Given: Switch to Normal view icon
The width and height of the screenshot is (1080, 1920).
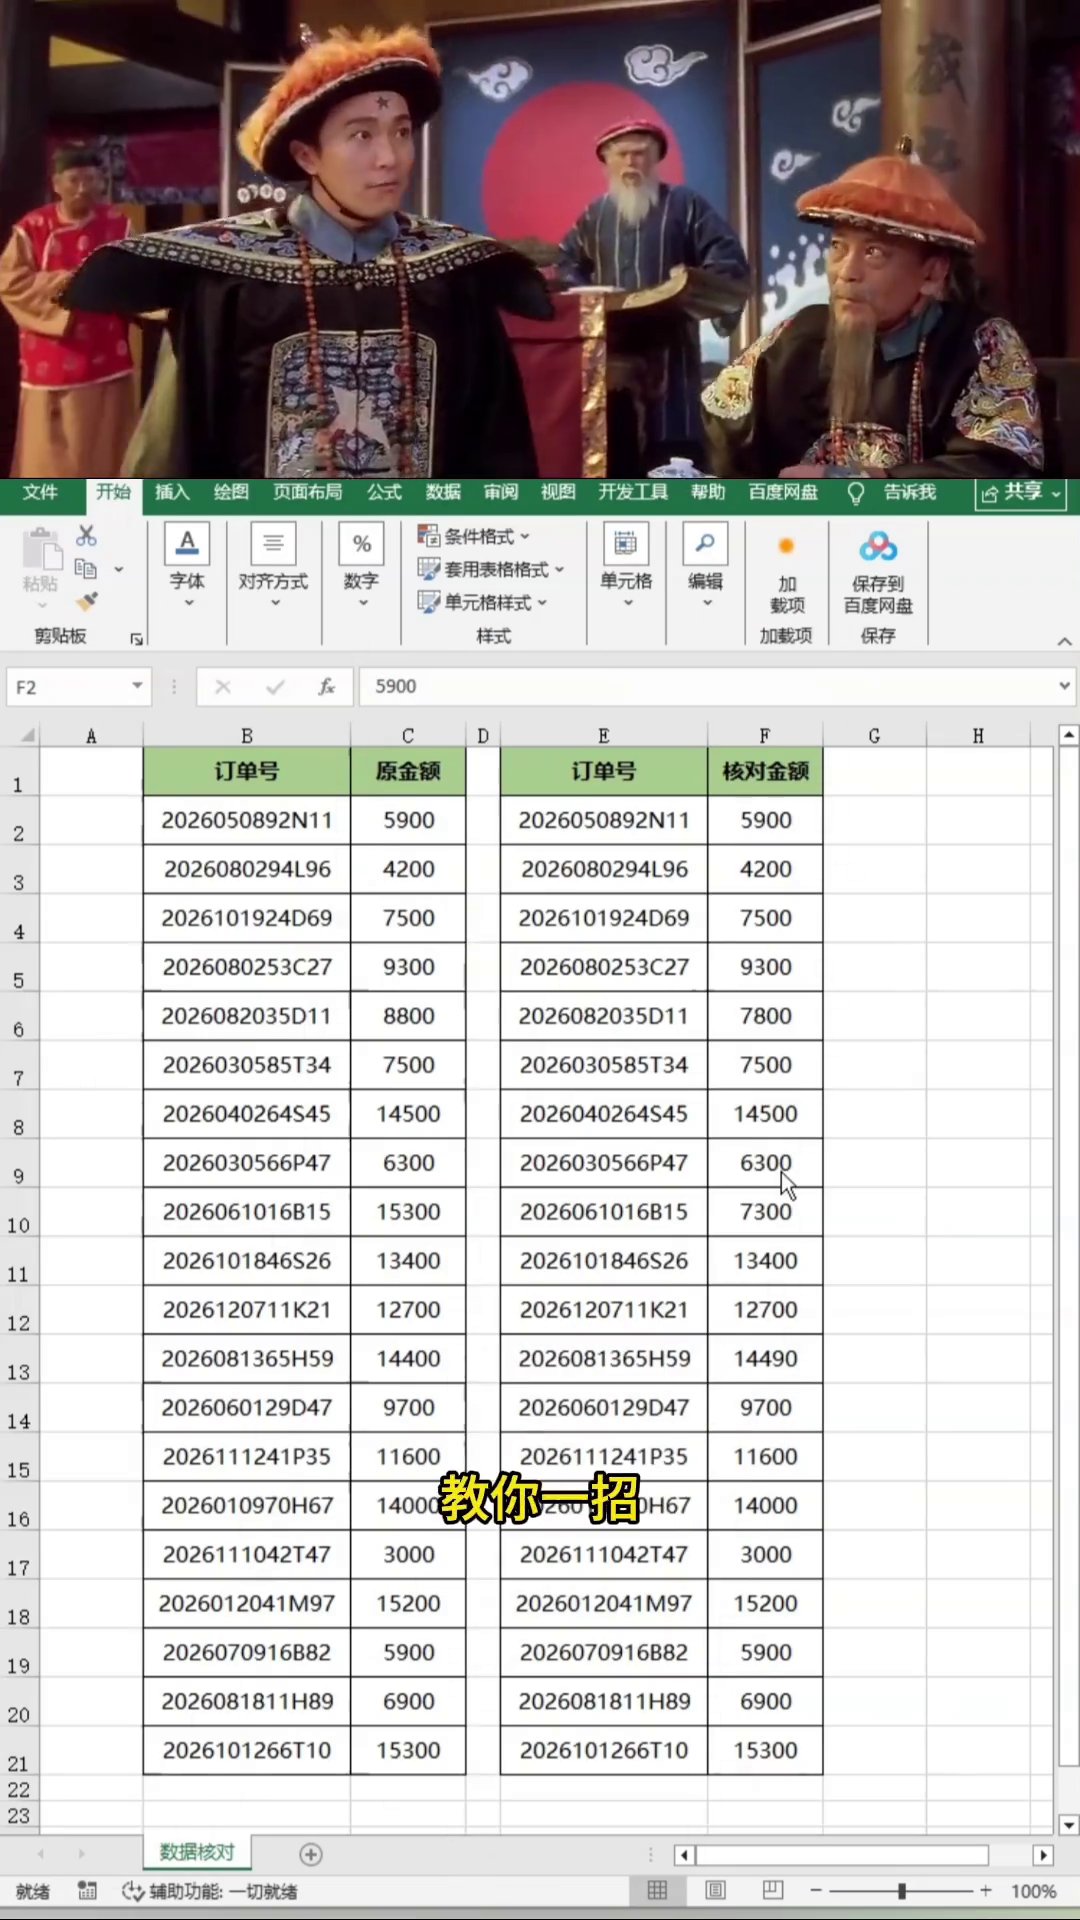Looking at the screenshot, I should [x=657, y=1890].
